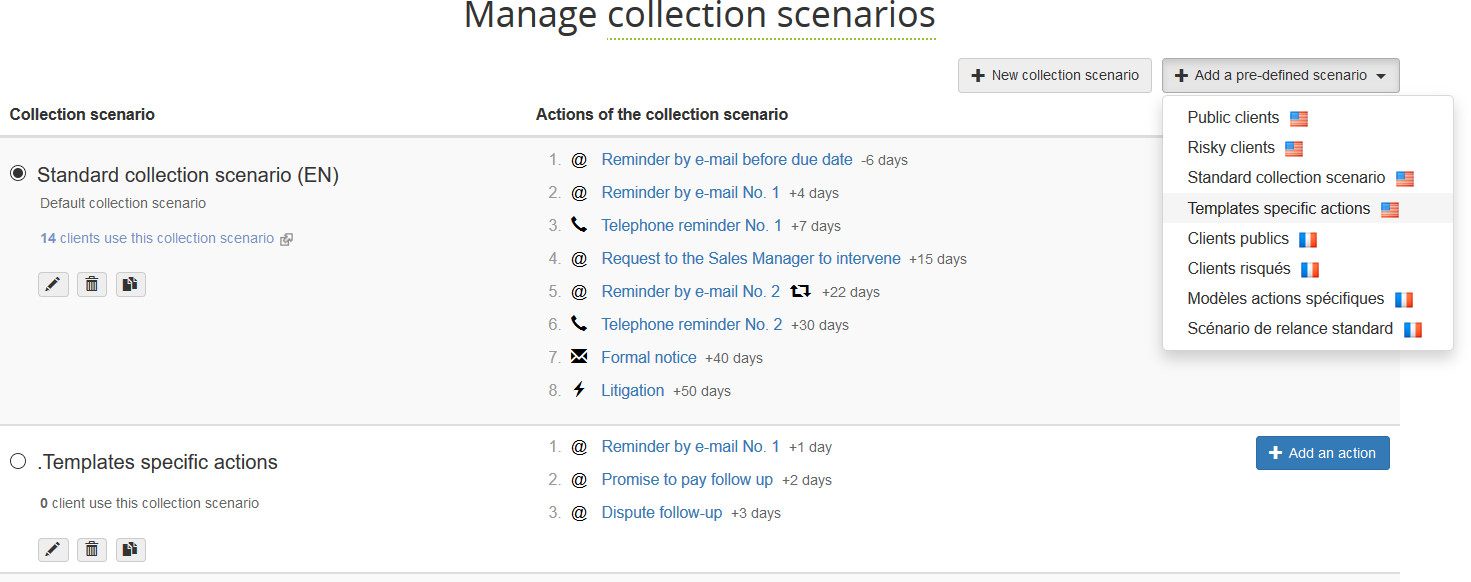The width and height of the screenshot is (1471, 582).
Task: Select Clients publics French scenario
Action: tap(1238, 239)
